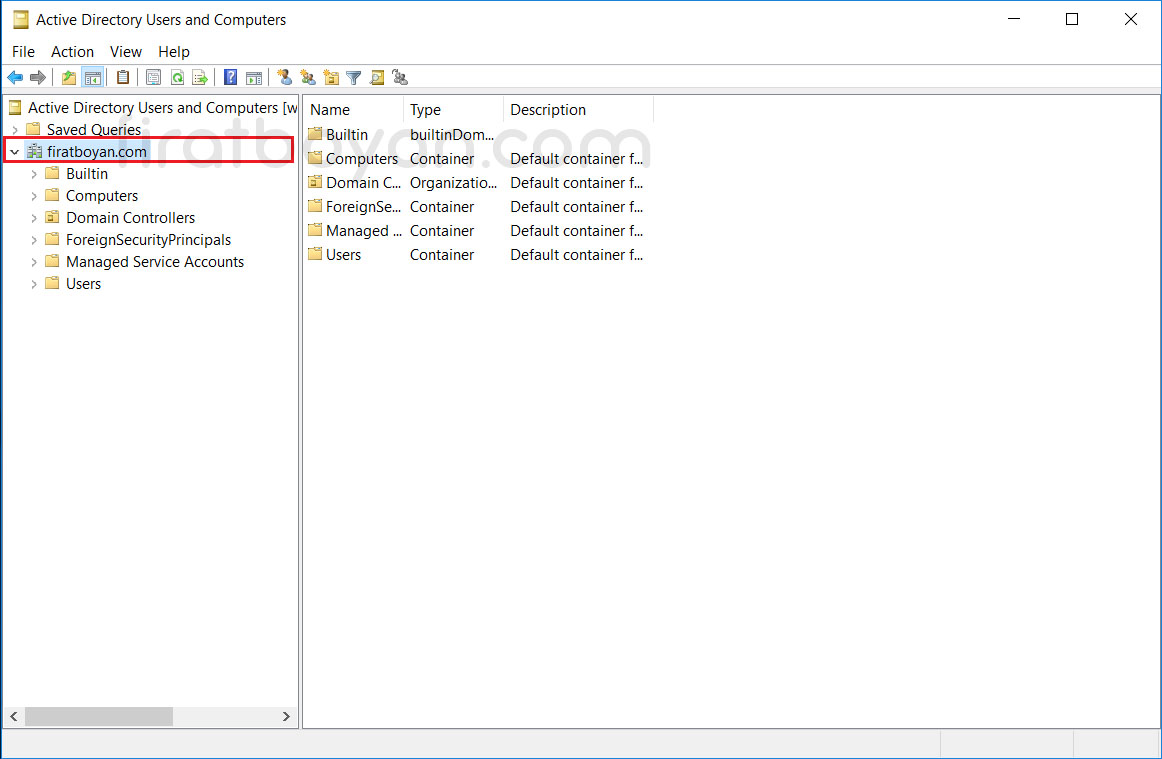Sort by the Type column header
The image size is (1162, 759).
454,110
